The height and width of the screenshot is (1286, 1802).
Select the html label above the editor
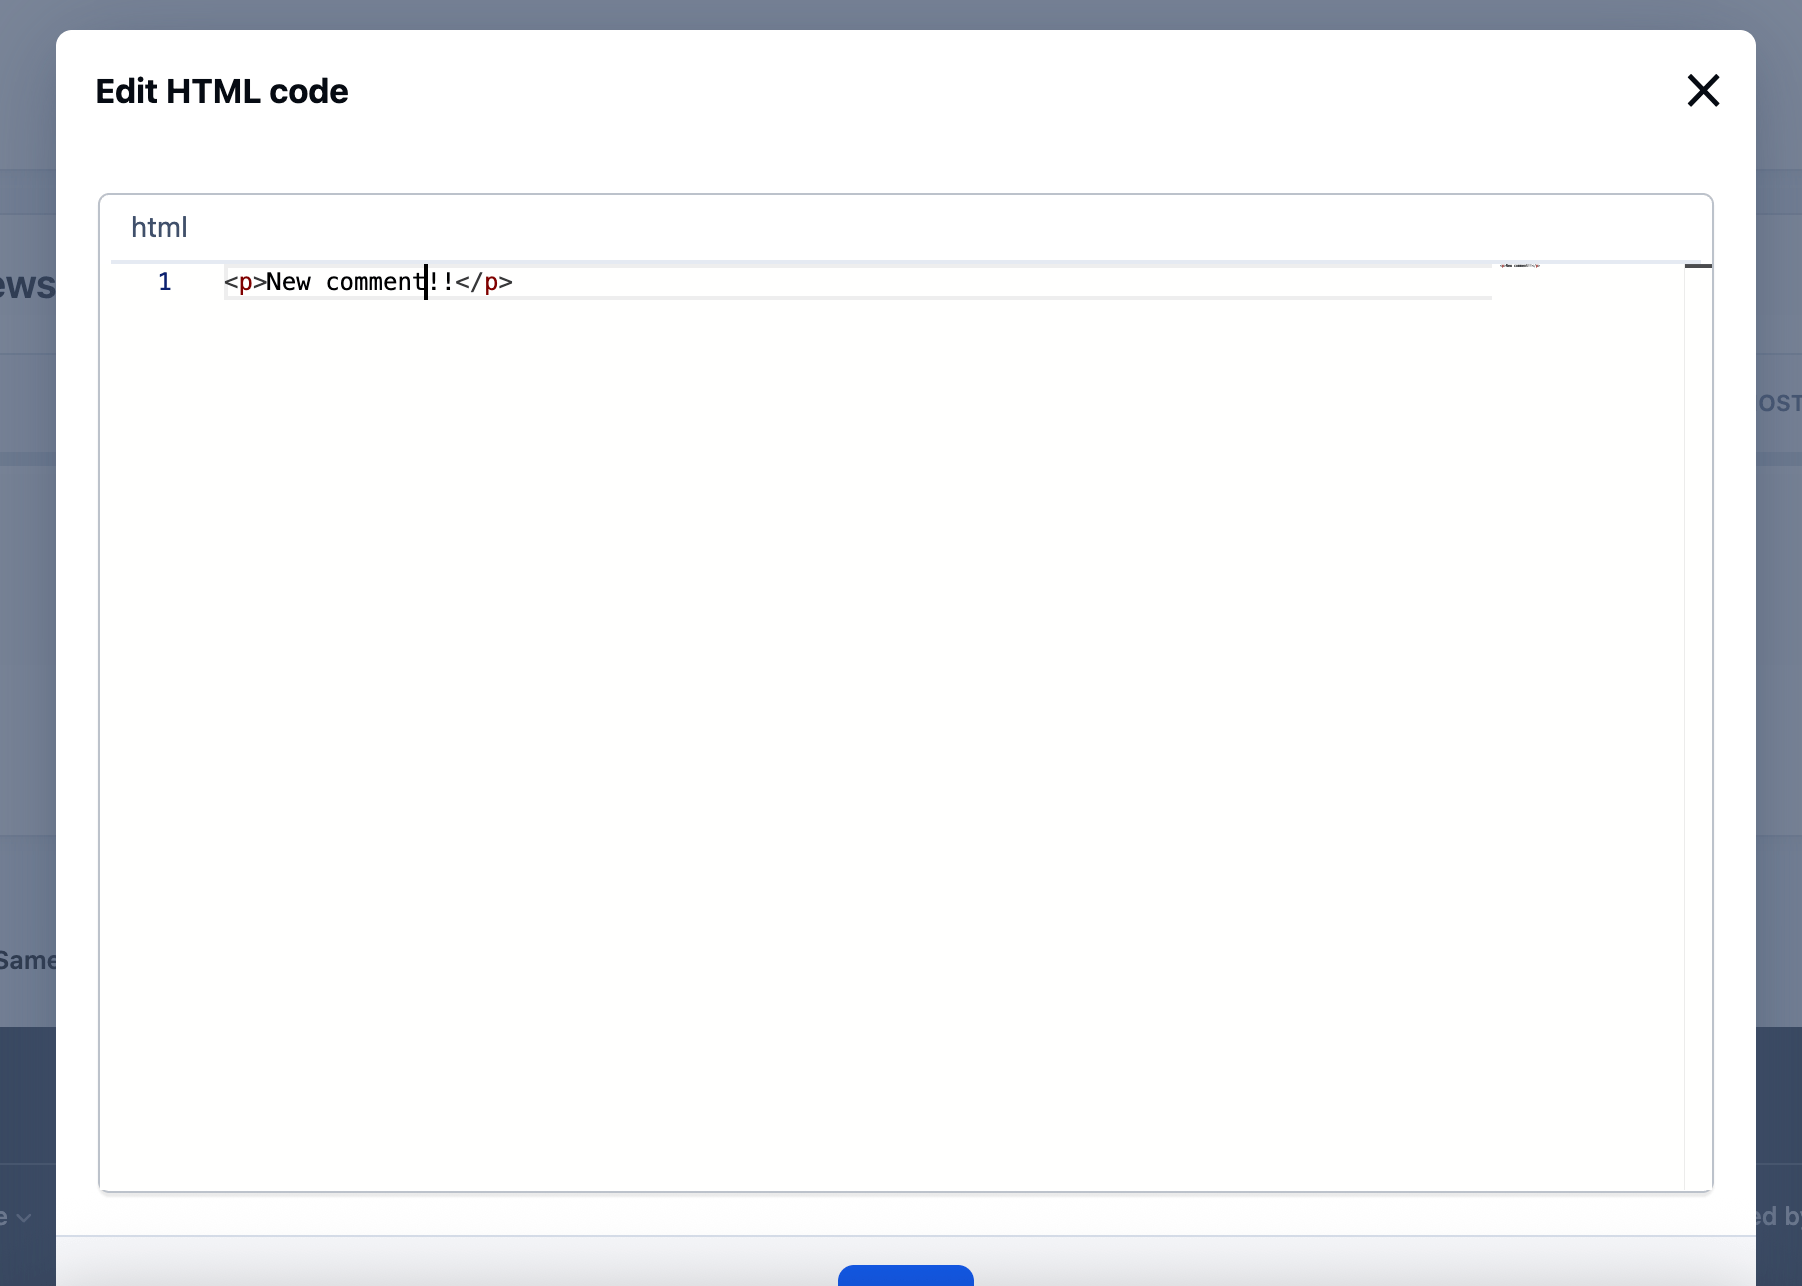(x=159, y=228)
